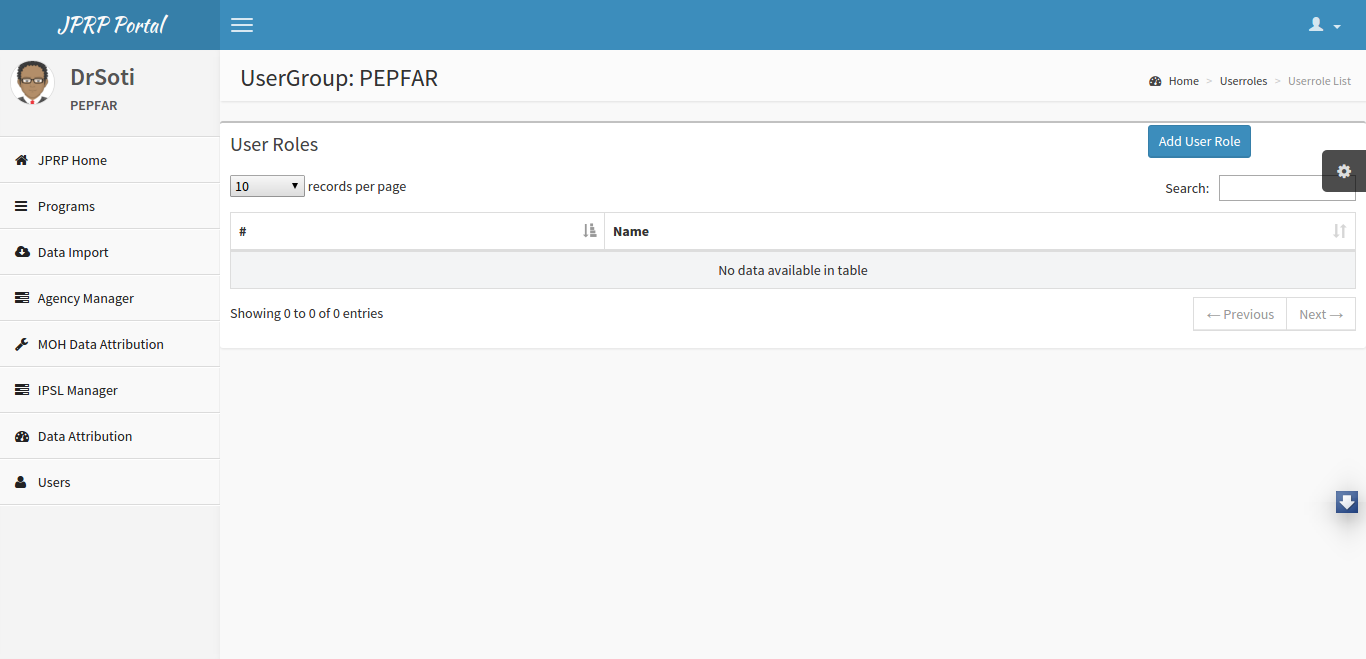This screenshot has width=1366, height=659.
Task: Click the DrSoti avatar picture
Action: click(x=32, y=83)
